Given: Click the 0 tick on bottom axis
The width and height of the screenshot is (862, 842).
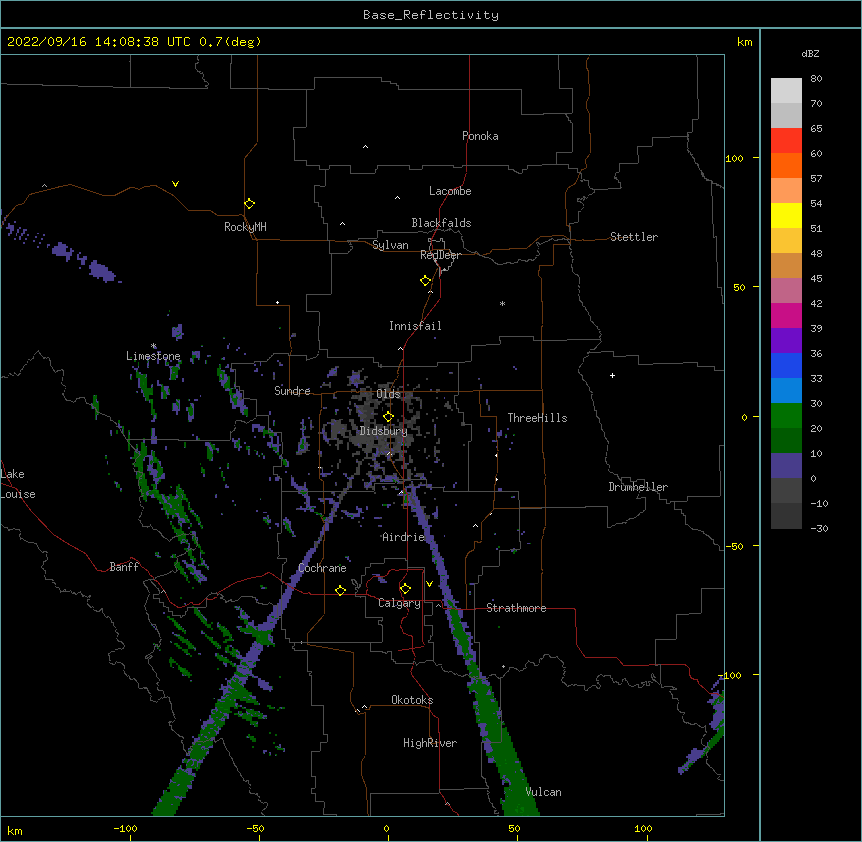Looking at the screenshot, I should [386, 828].
